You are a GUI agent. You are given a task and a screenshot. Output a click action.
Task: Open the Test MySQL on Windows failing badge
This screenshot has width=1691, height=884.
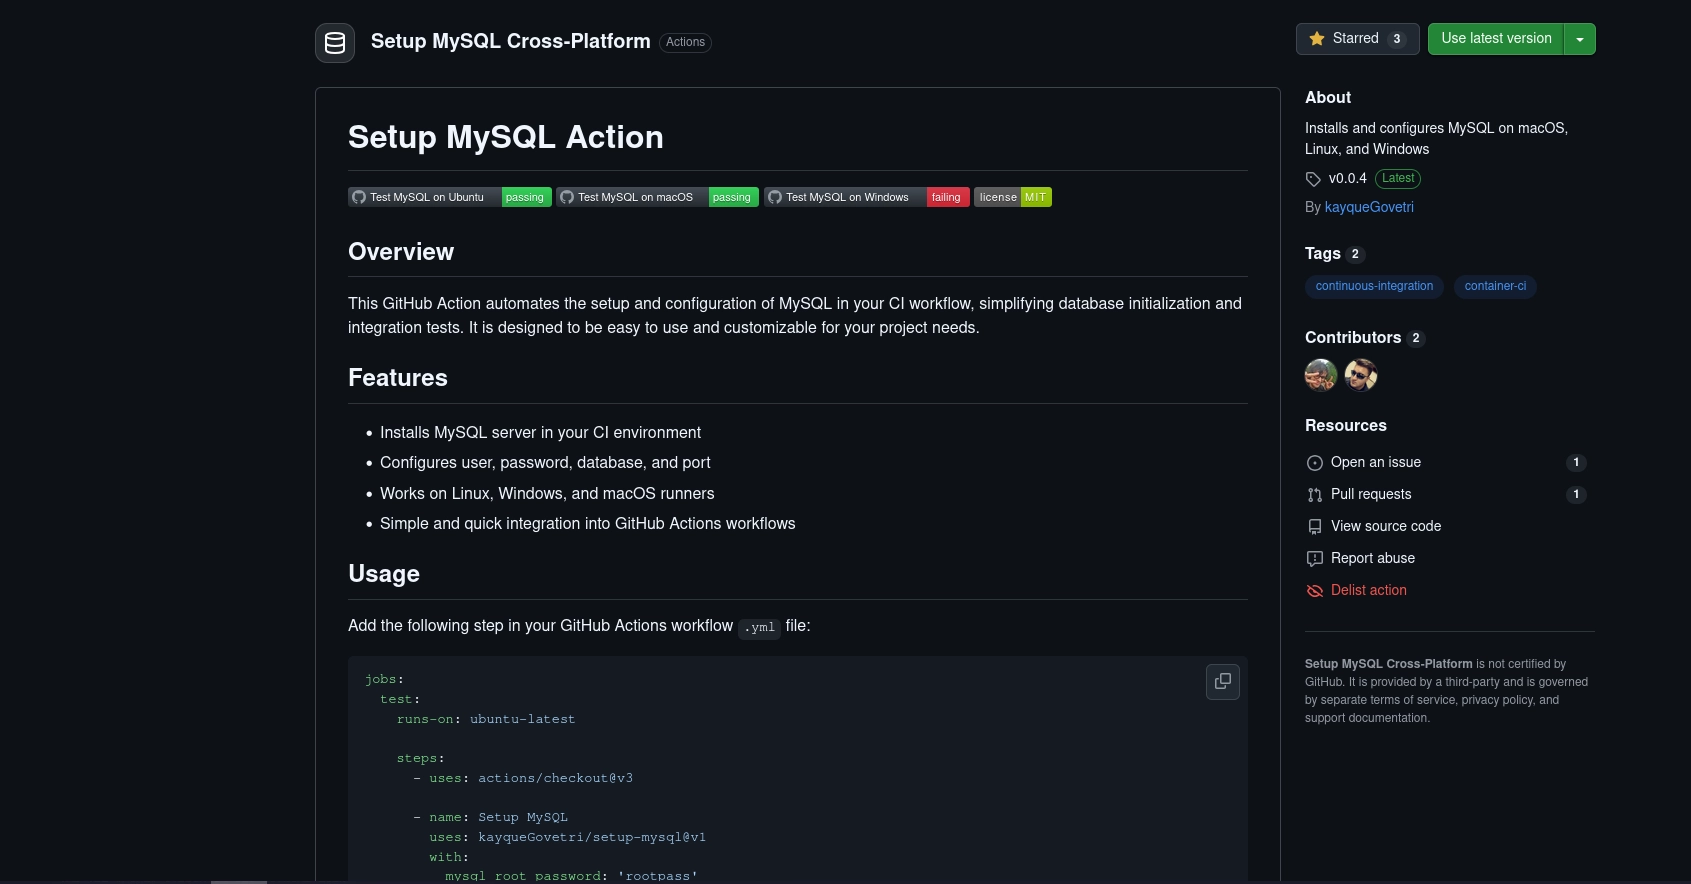(867, 197)
